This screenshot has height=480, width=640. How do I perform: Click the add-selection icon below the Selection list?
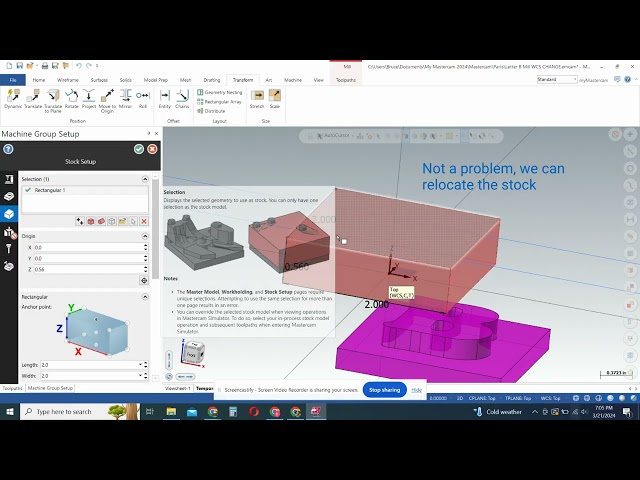point(80,221)
